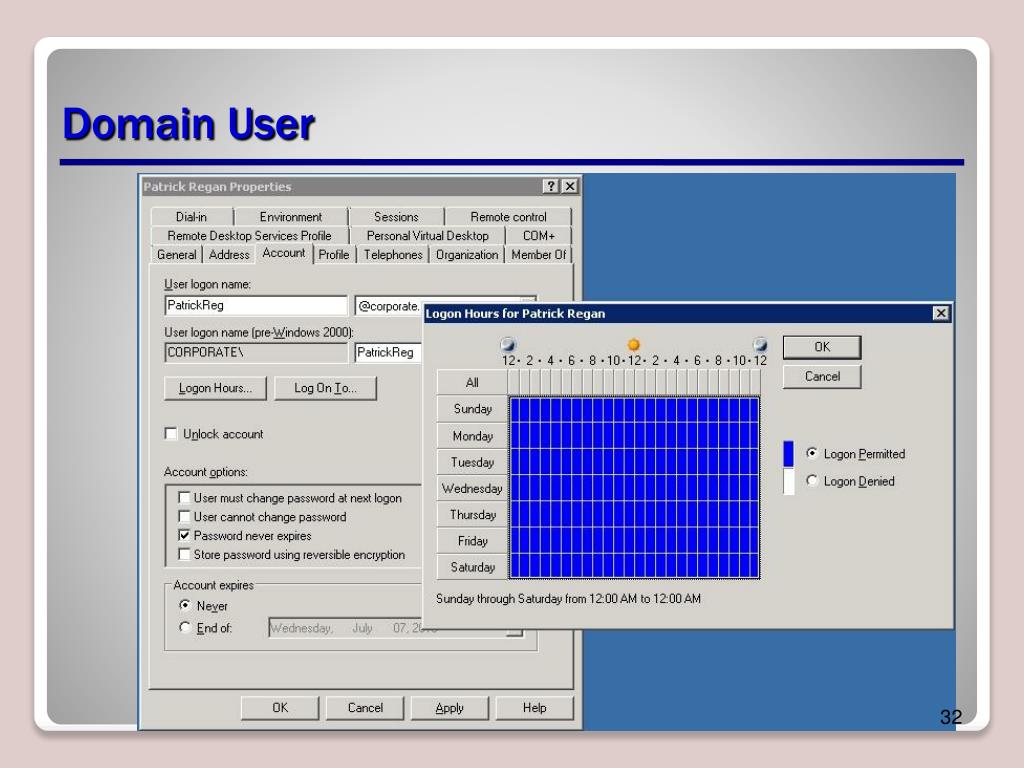This screenshot has width=1024, height=768.
Task: Select the Tuesday row header
Action: (x=472, y=462)
